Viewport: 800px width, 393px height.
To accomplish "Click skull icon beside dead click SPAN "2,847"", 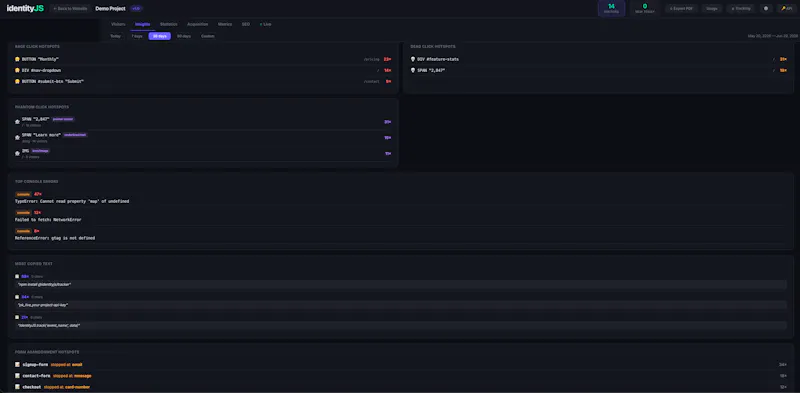I will point(413,70).
